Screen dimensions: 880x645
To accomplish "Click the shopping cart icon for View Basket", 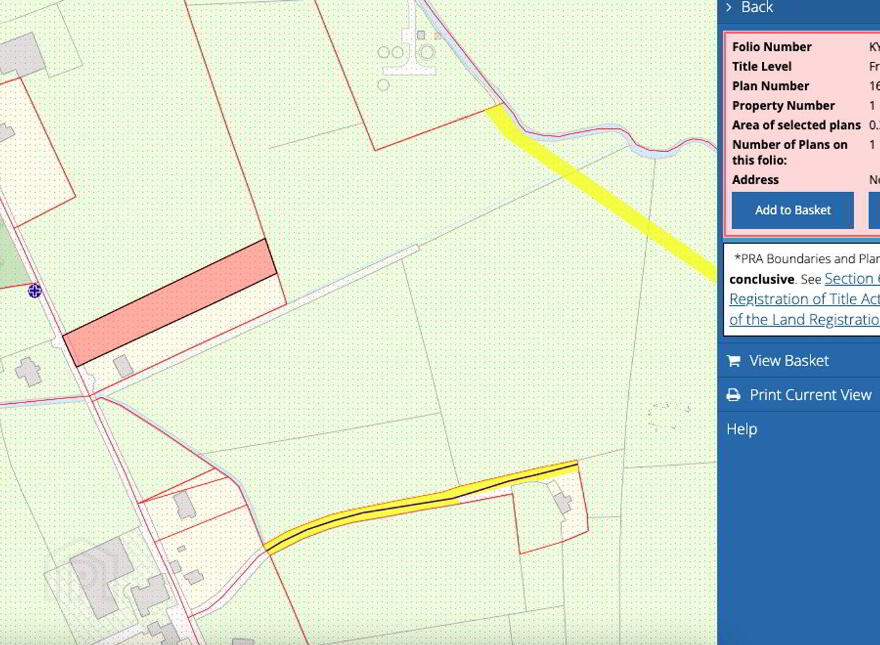I will pyautogui.click(x=733, y=361).
